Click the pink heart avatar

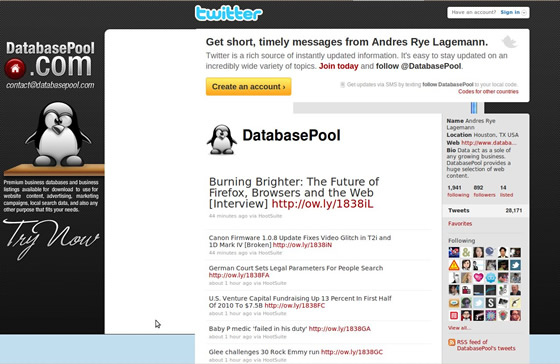479,278
